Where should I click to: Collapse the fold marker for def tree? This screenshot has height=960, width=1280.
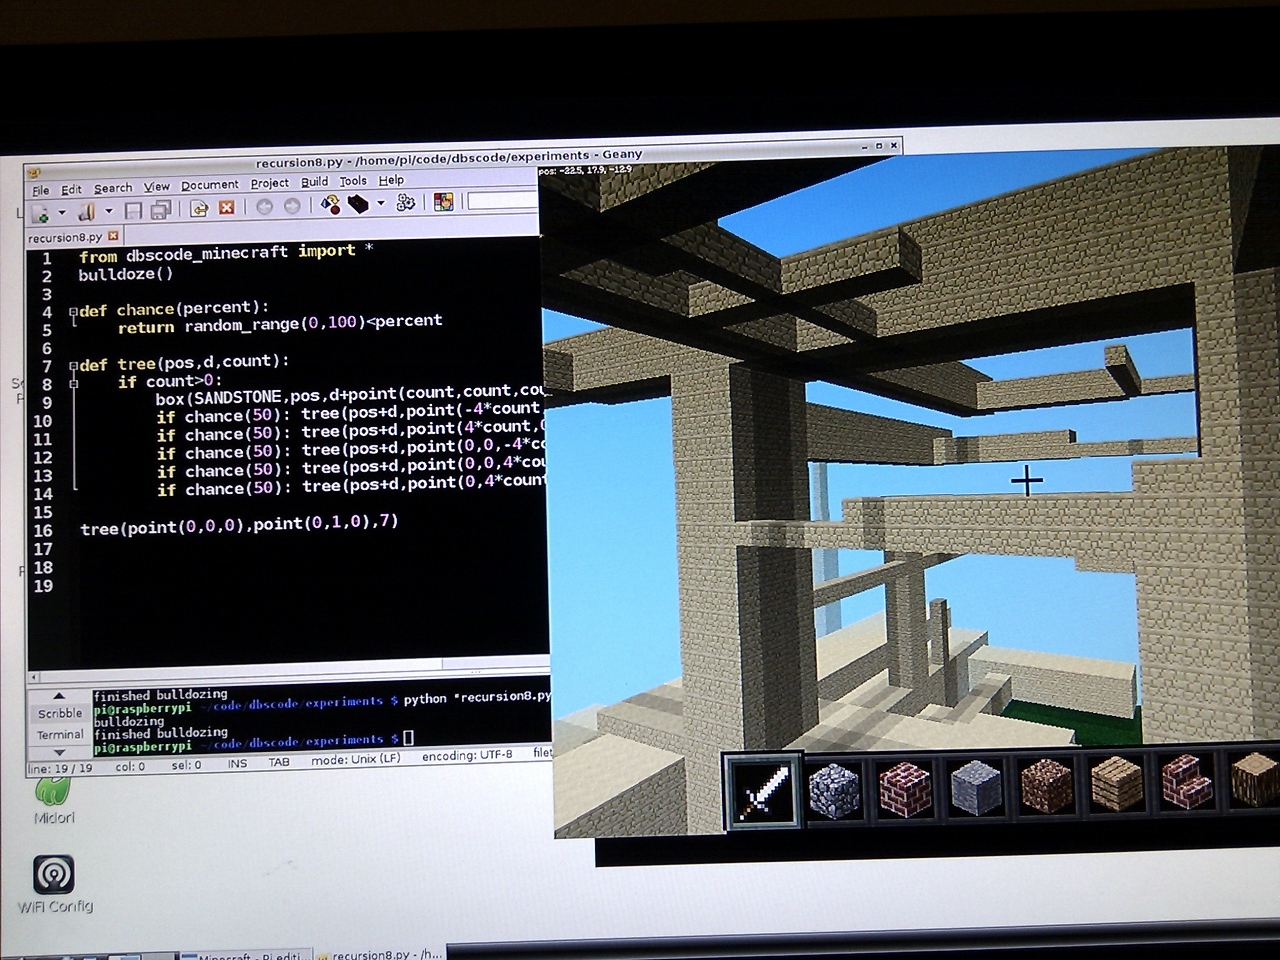[73, 366]
